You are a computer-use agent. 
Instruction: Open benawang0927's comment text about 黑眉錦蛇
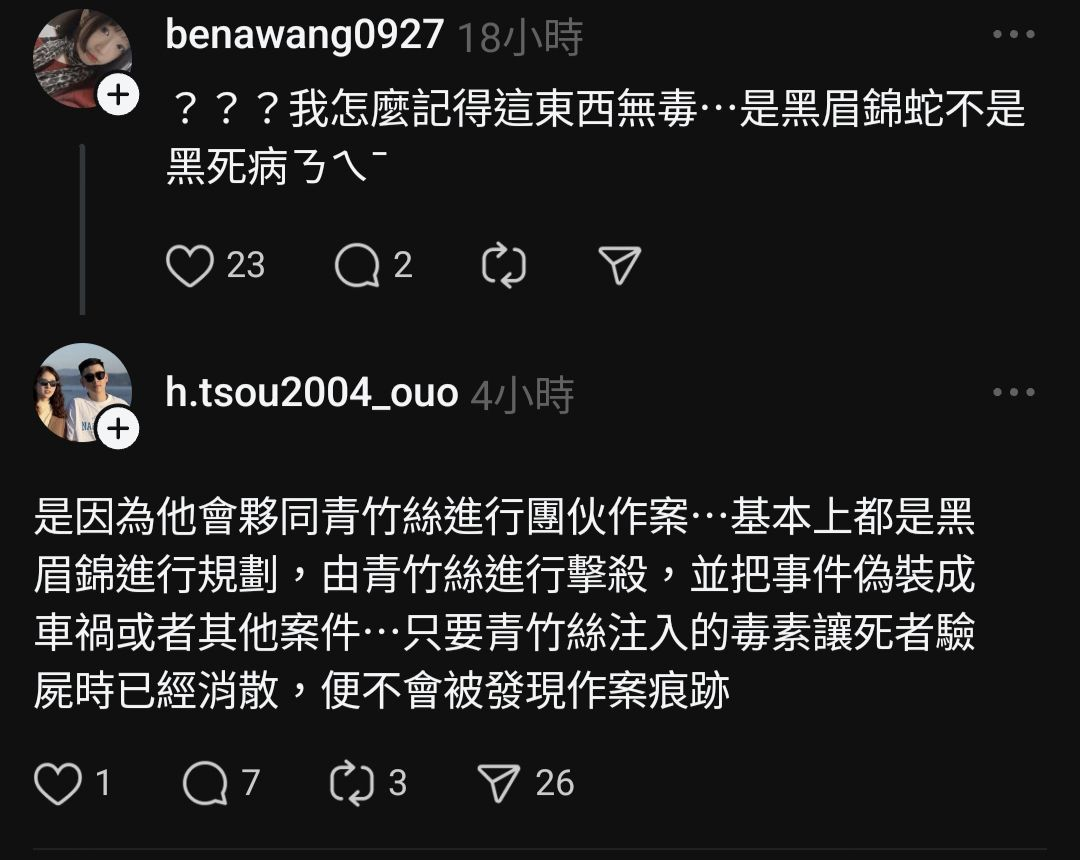point(596,138)
